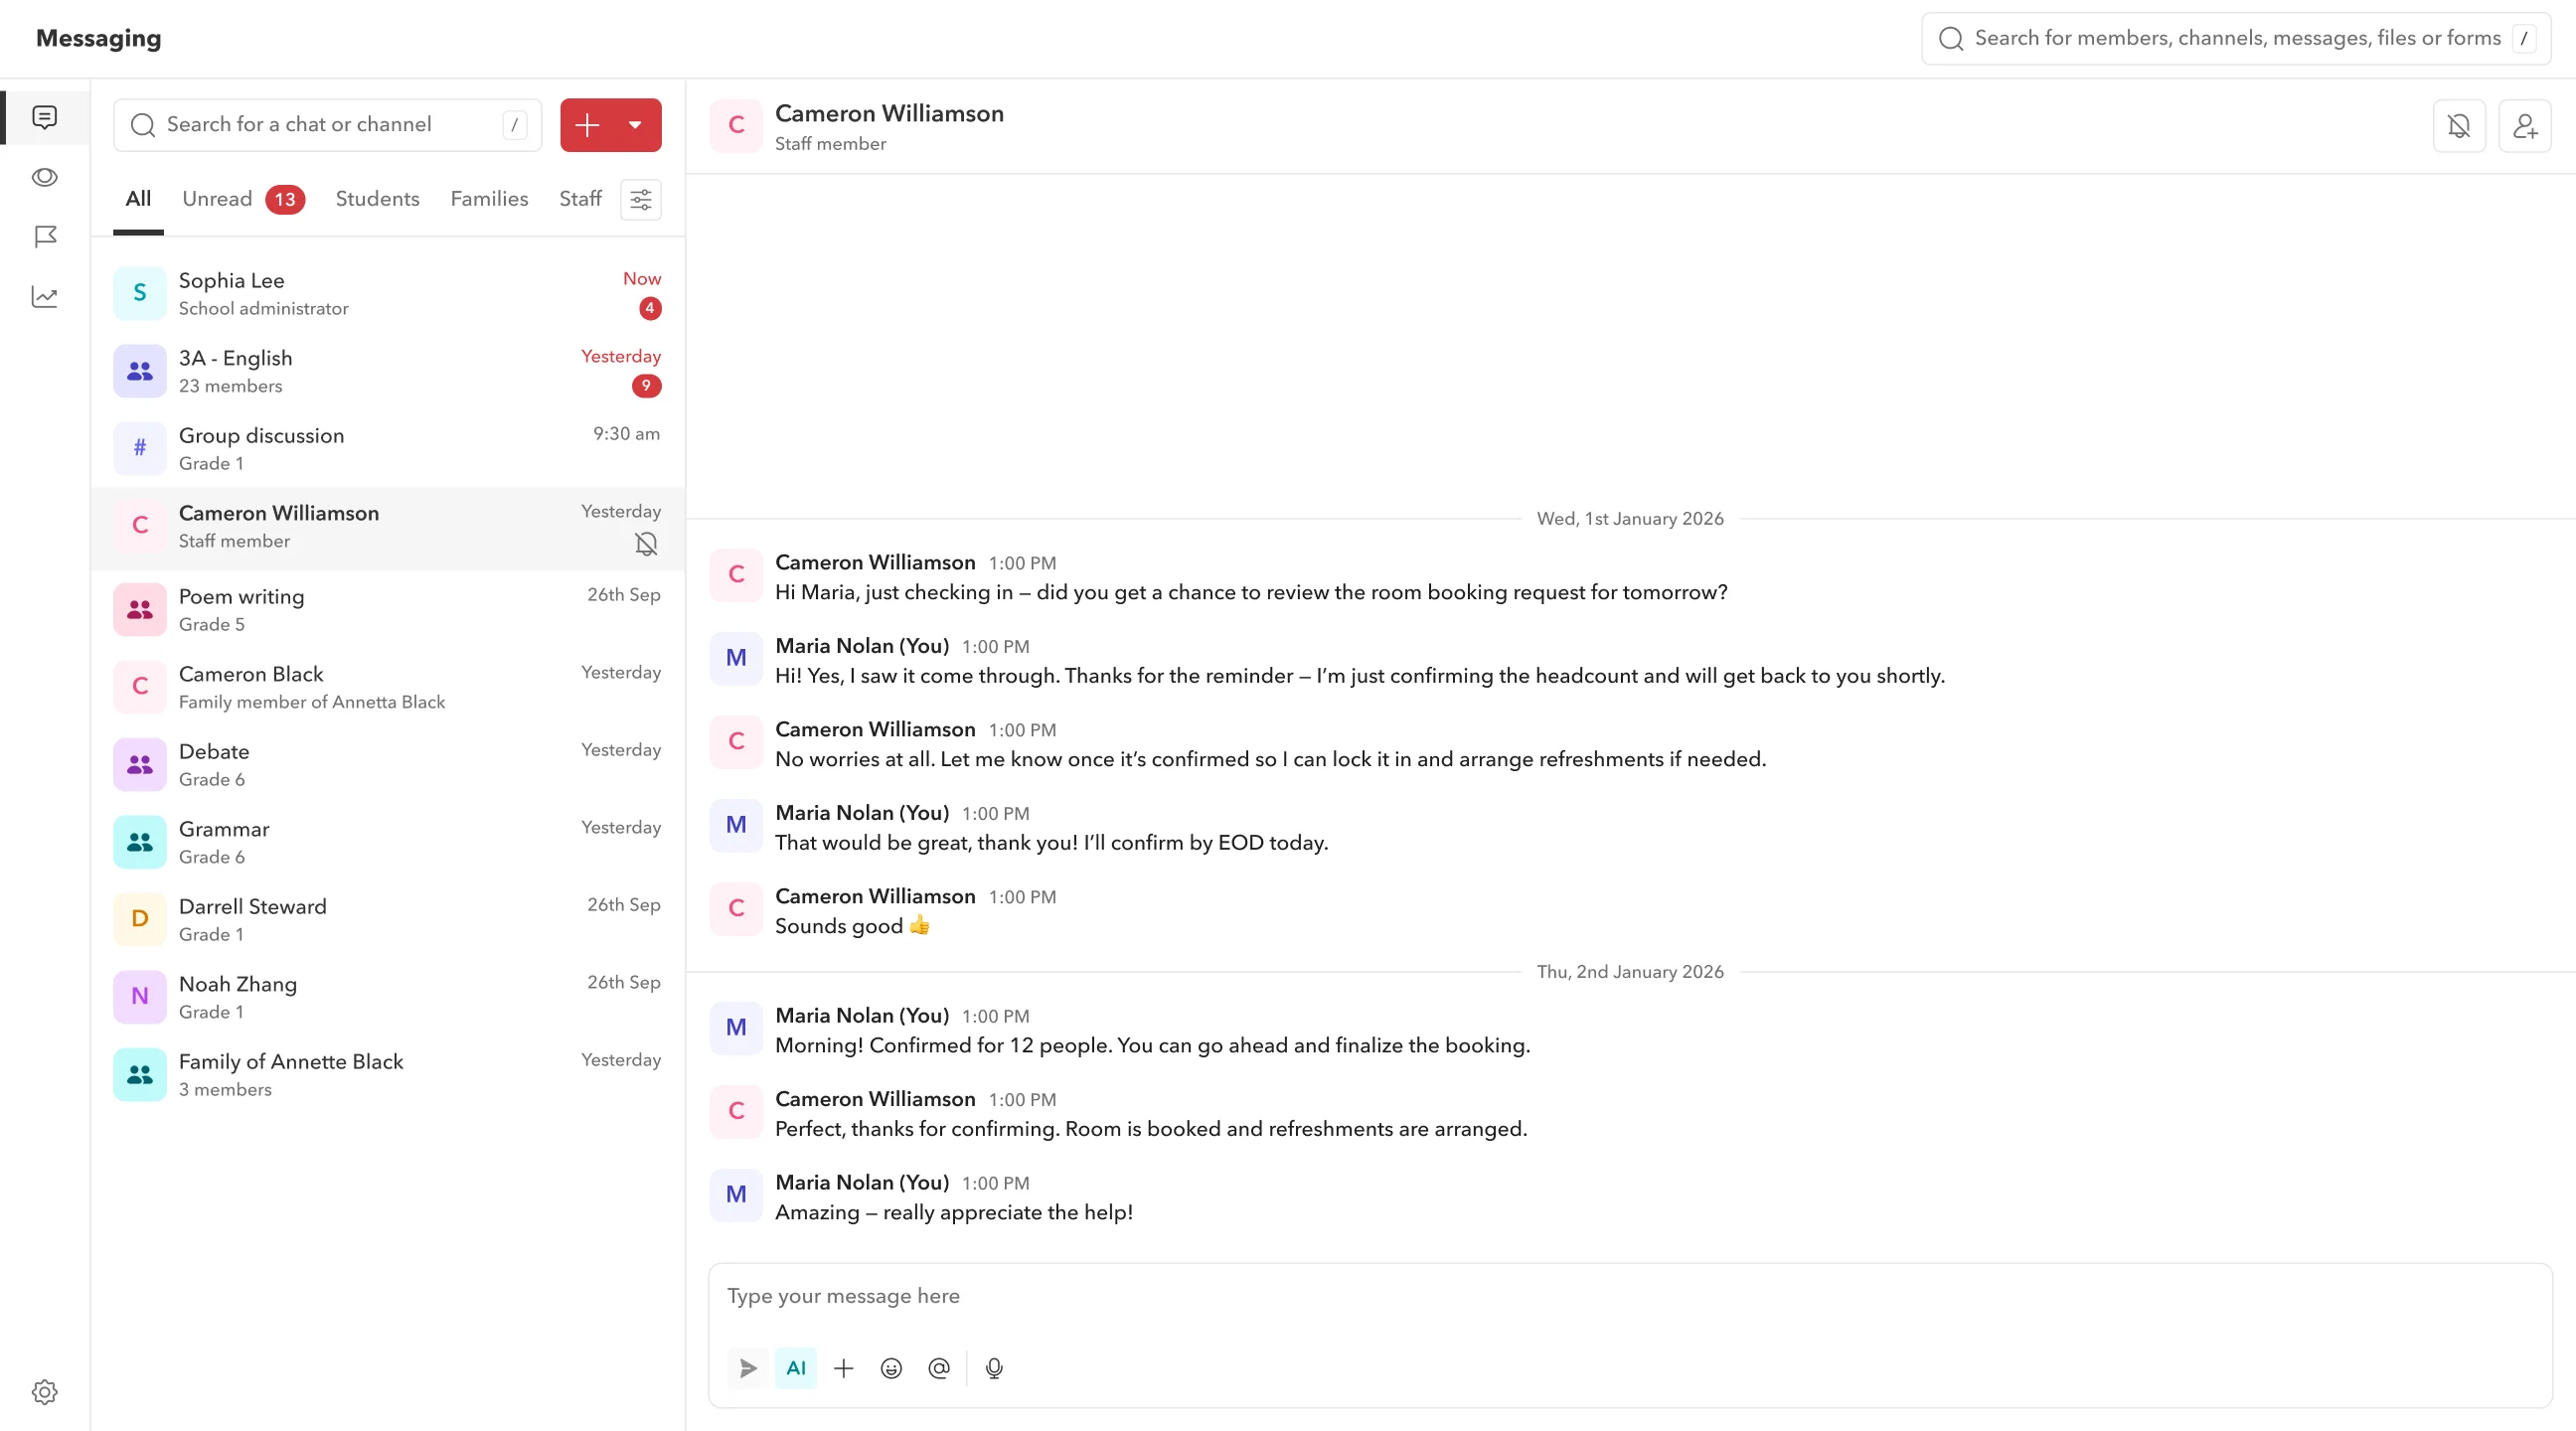The height and width of the screenshot is (1431, 2576).
Task: Expand the new chat dropdown arrow
Action: pyautogui.click(x=635, y=125)
